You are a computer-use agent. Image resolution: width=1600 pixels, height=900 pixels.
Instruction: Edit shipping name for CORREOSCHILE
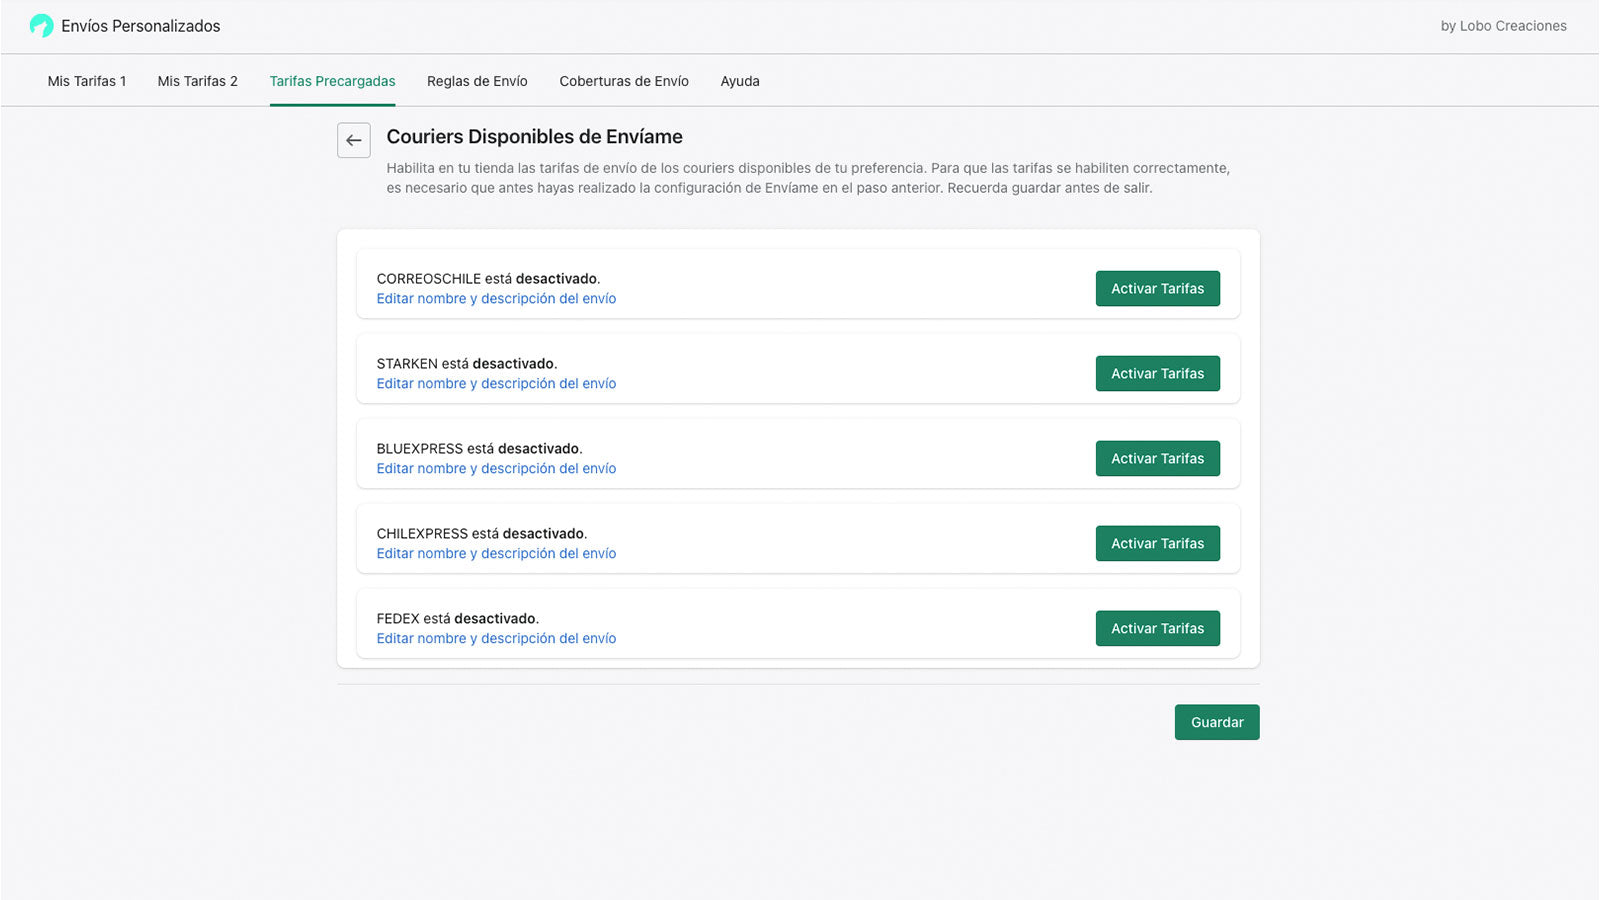tap(495, 298)
